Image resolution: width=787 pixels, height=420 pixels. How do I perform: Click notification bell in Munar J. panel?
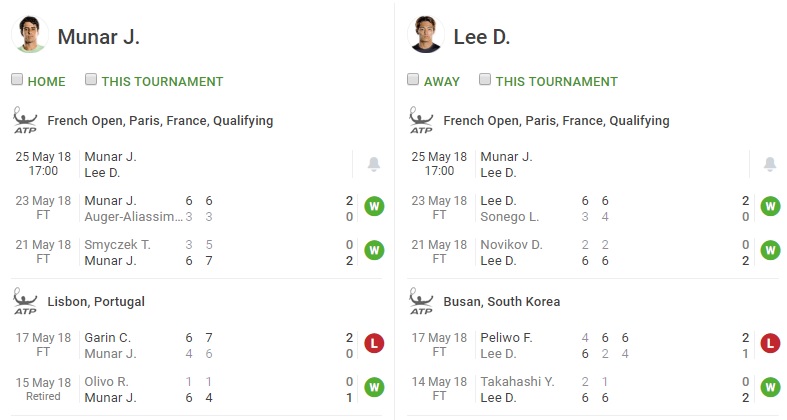coord(373,164)
